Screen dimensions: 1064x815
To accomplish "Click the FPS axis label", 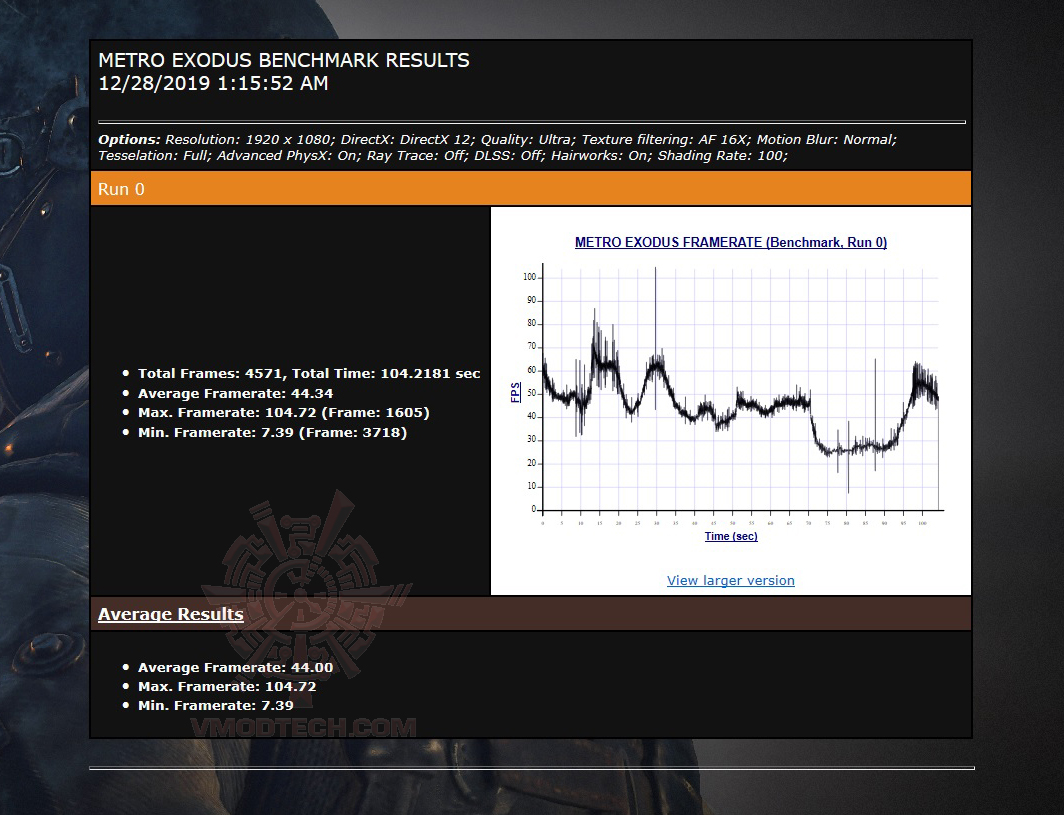I will click(516, 392).
